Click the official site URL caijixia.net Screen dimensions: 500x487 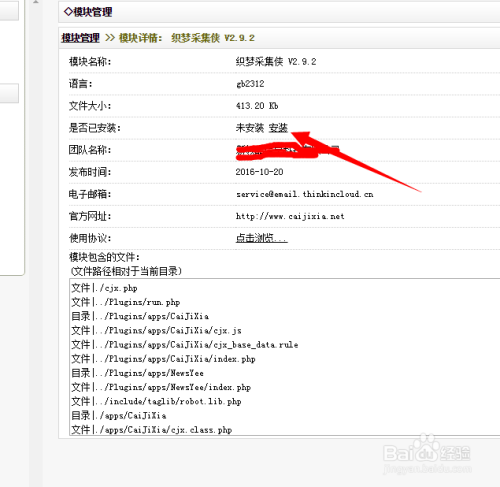coord(290,216)
